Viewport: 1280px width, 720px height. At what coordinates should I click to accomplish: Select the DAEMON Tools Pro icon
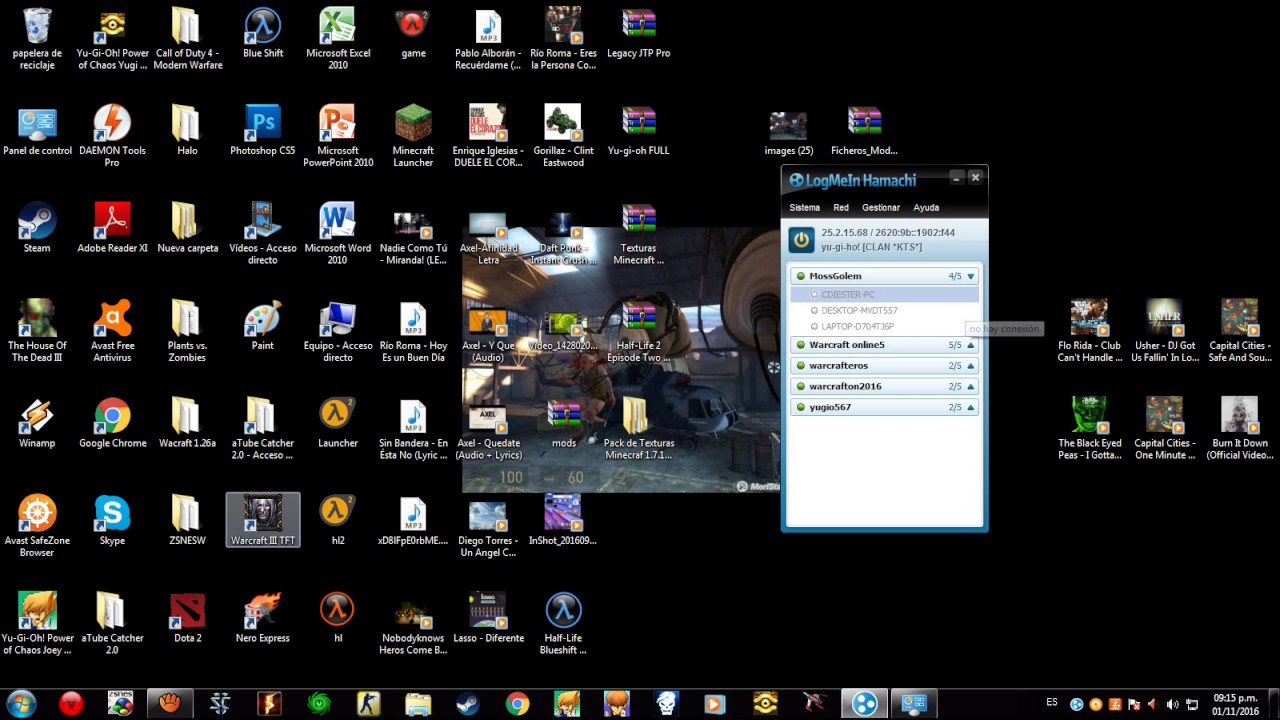[x=112, y=137]
